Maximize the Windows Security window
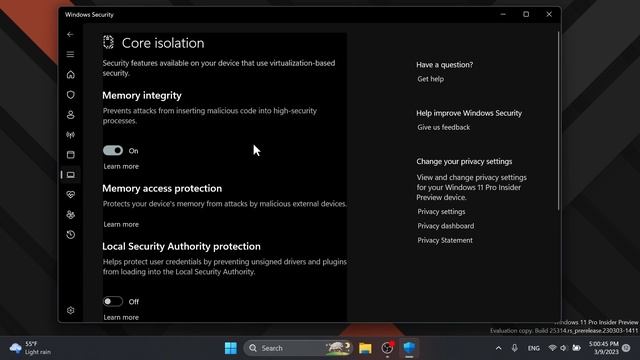Viewport: 640px width, 360px height. (526, 14)
